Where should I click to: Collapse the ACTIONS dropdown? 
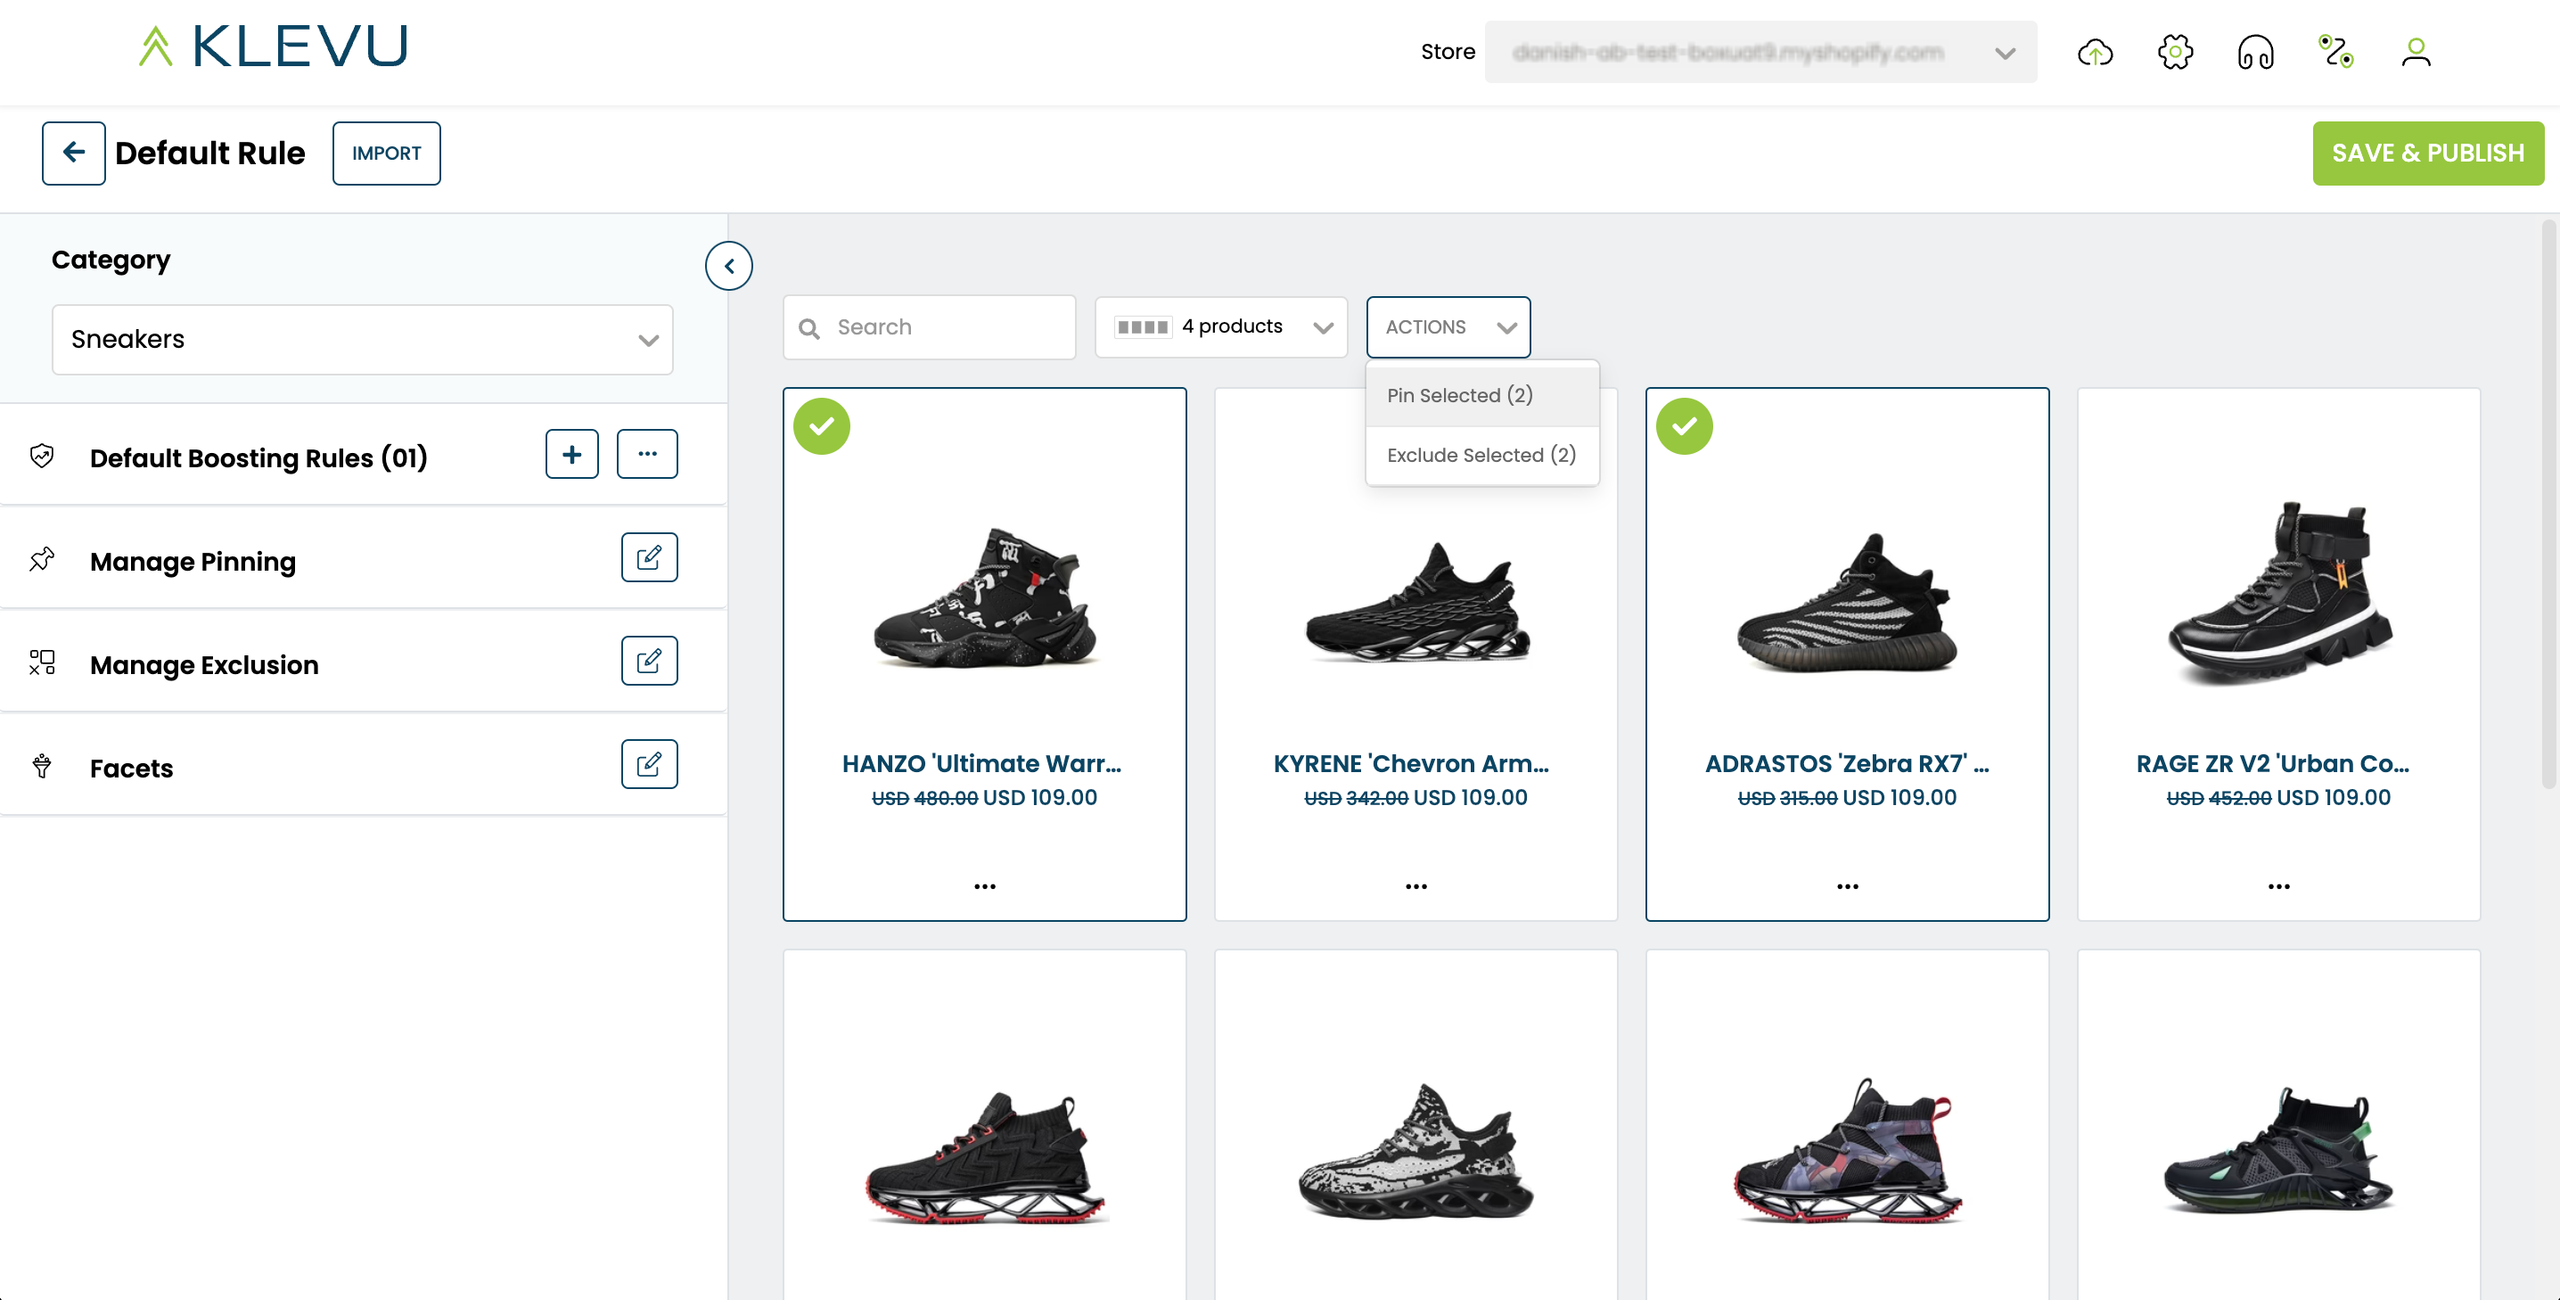pos(1448,327)
